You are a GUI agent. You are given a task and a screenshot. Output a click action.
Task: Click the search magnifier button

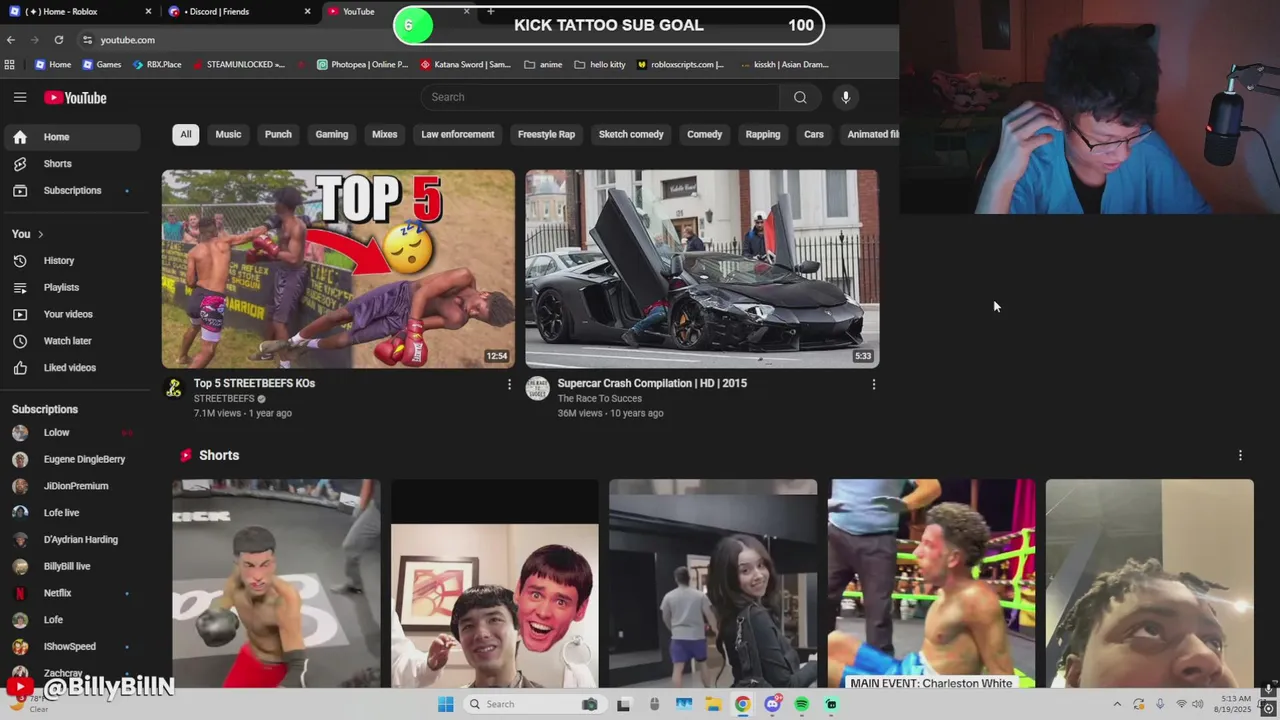(x=800, y=97)
